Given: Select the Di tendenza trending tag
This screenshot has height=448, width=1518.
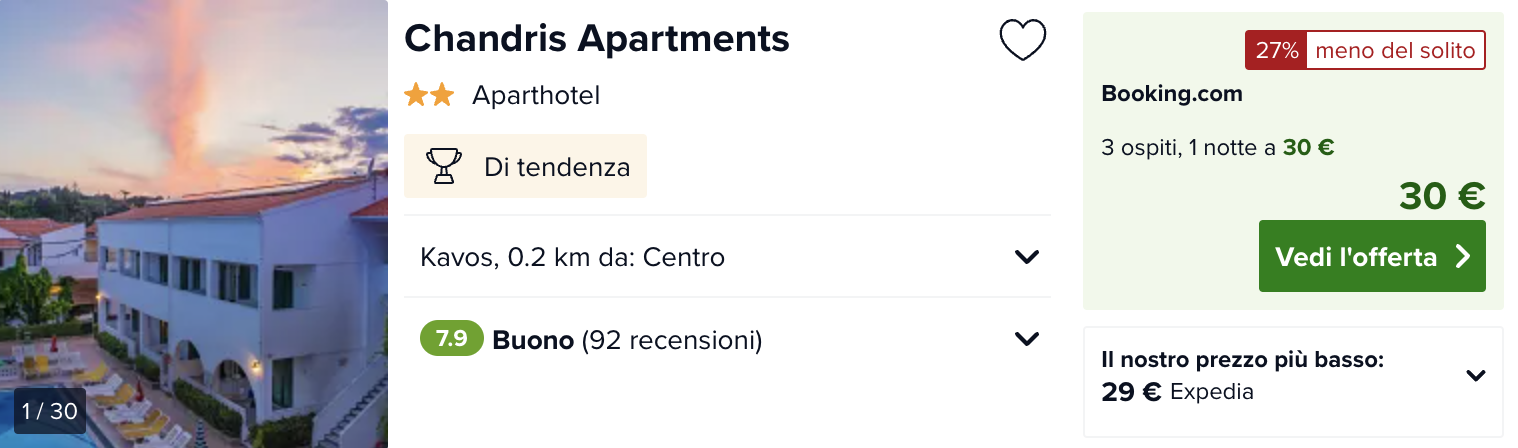Looking at the screenshot, I should [x=526, y=166].
